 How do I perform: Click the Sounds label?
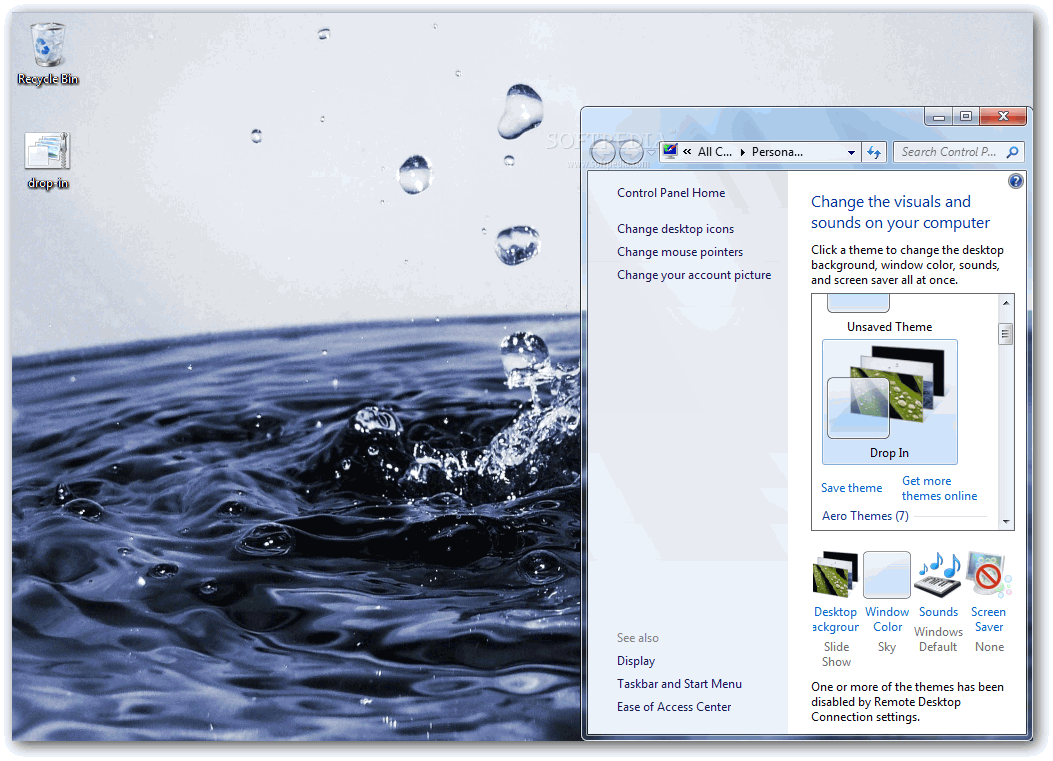(938, 612)
